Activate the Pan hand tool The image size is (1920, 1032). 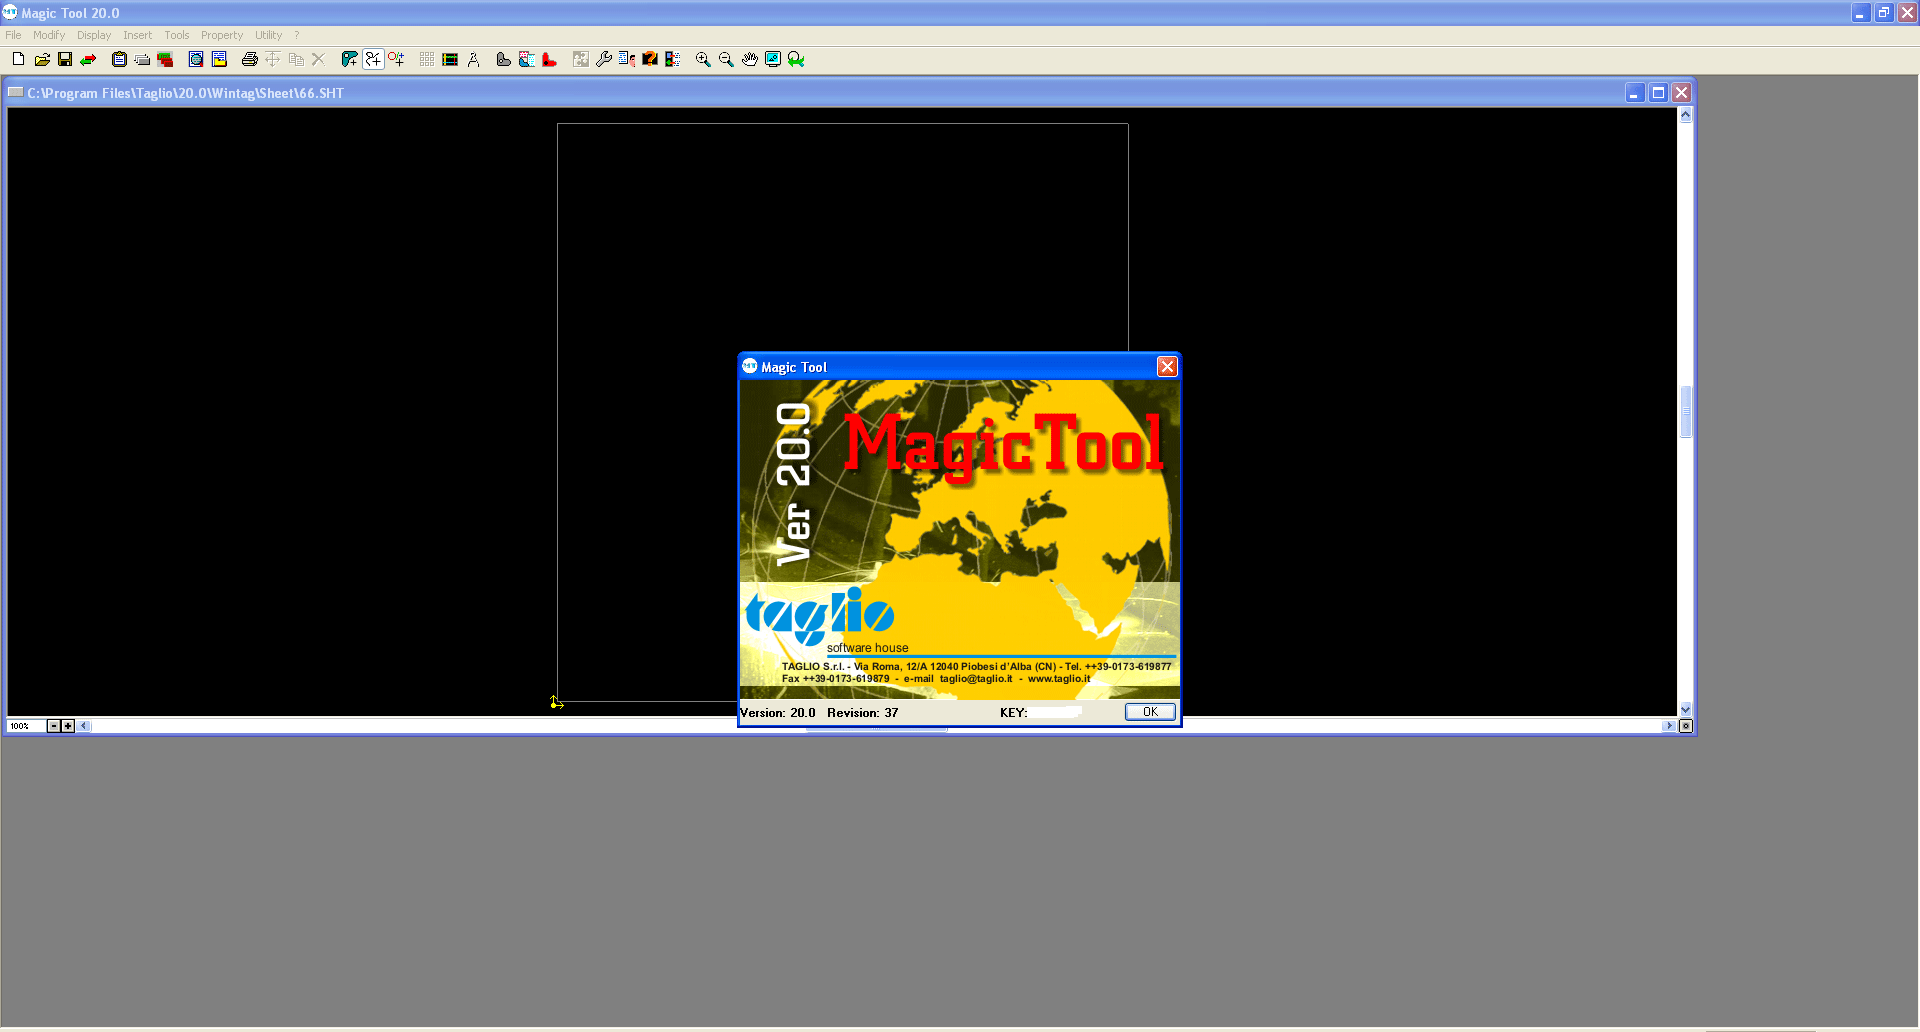coord(749,60)
